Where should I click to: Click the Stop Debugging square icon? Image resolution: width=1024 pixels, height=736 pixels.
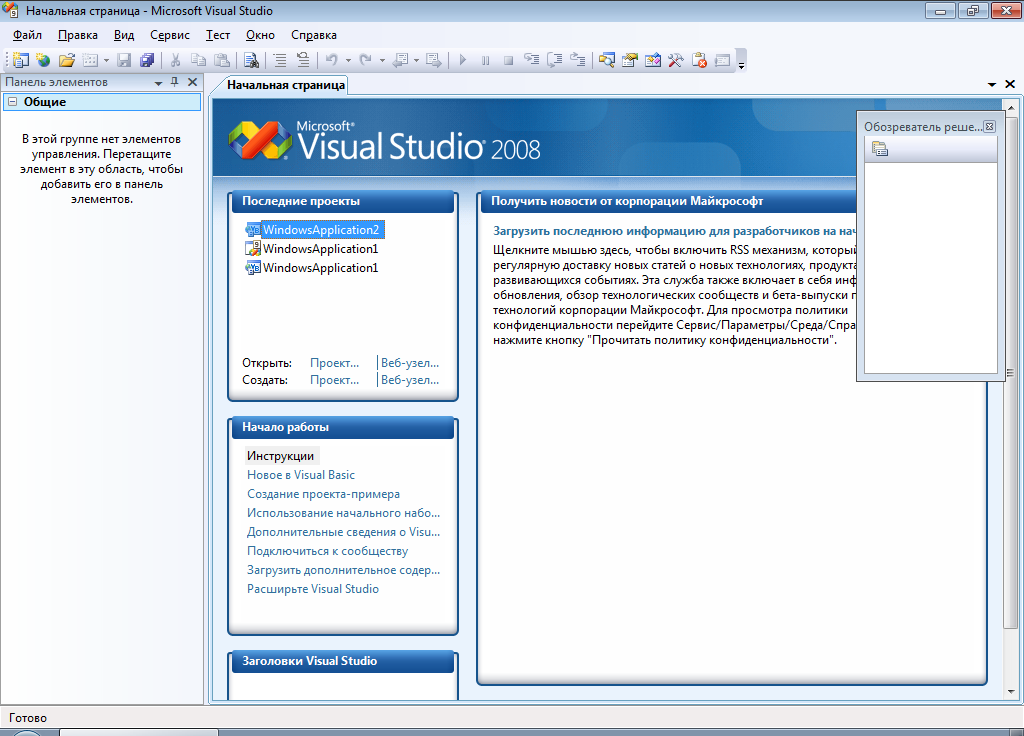coord(508,60)
